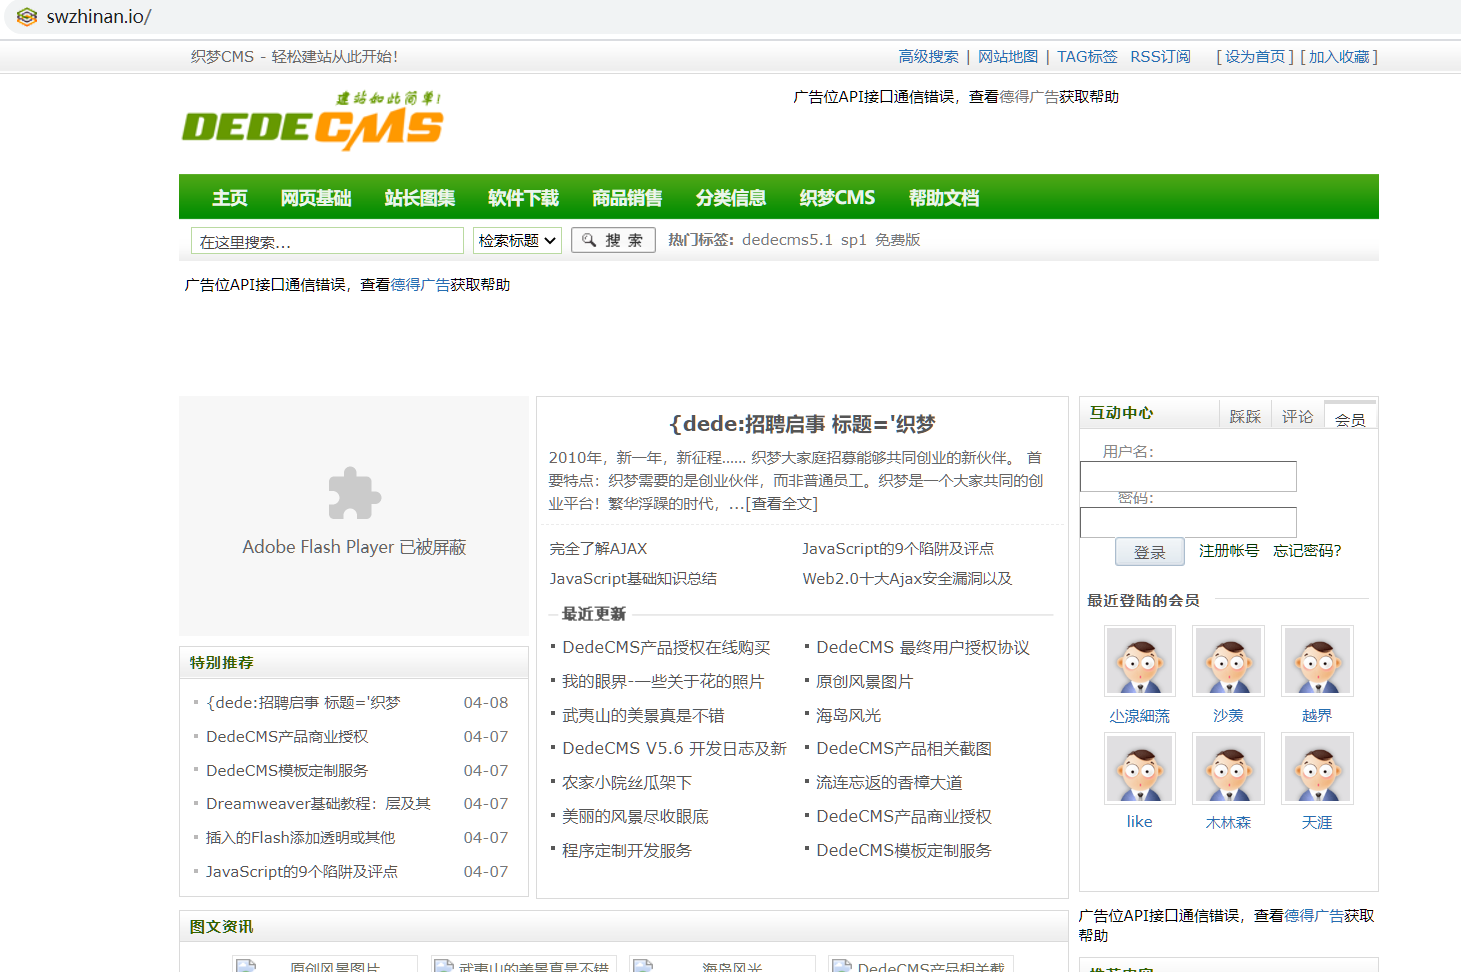1461x972 pixels.
Task: Open avatar of member 木林森
Action: pyautogui.click(x=1228, y=768)
